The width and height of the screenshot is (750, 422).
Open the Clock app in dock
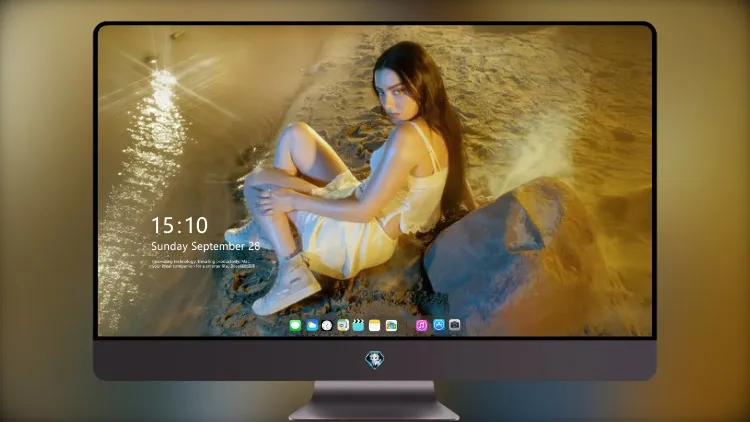(x=327, y=326)
